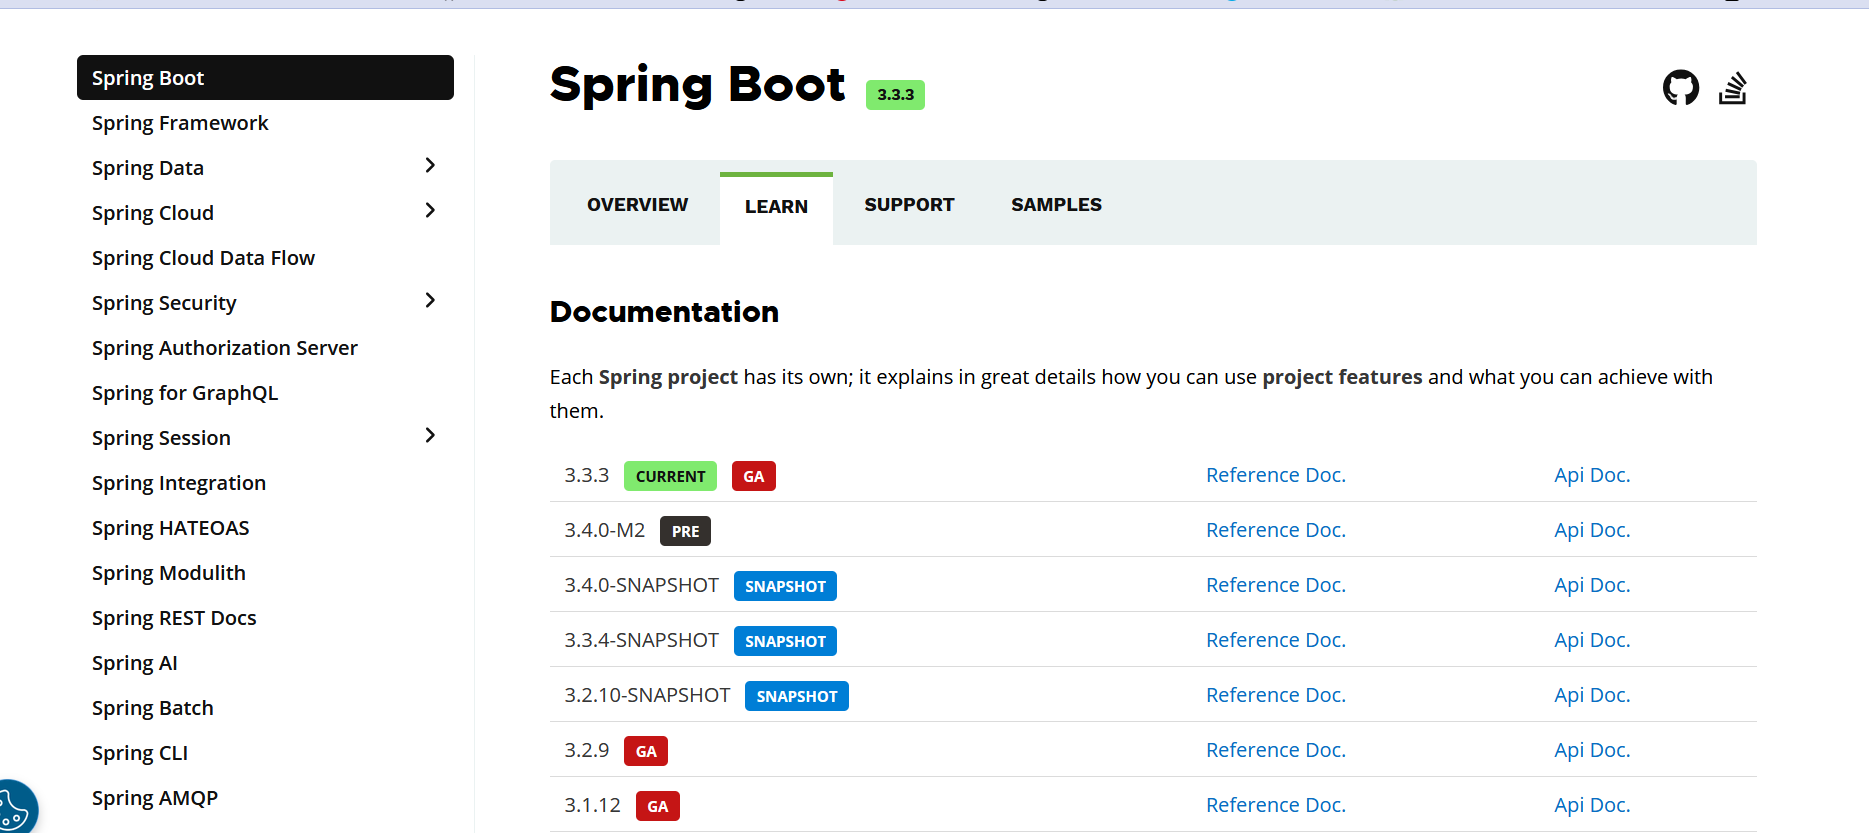The height and width of the screenshot is (833, 1869).
Task: Expand the Spring Data submenu chevron
Action: [x=430, y=166]
